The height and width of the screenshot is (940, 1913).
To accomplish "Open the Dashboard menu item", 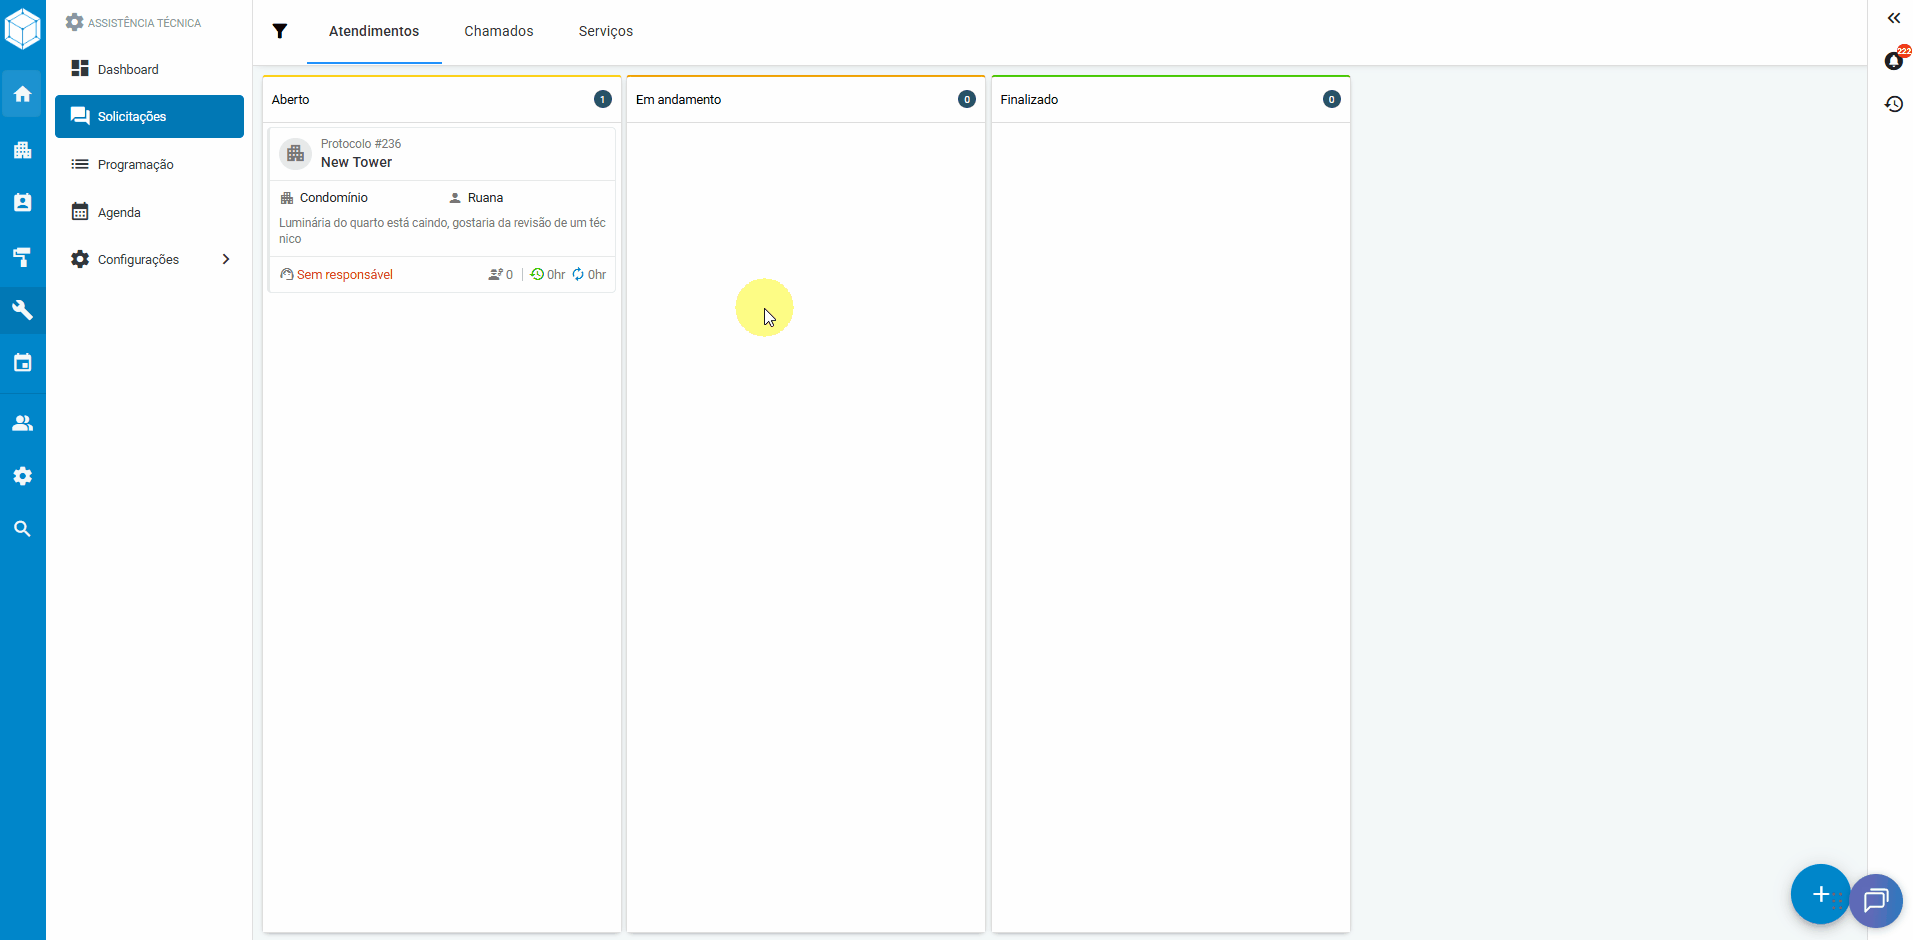I will pos(128,69).
